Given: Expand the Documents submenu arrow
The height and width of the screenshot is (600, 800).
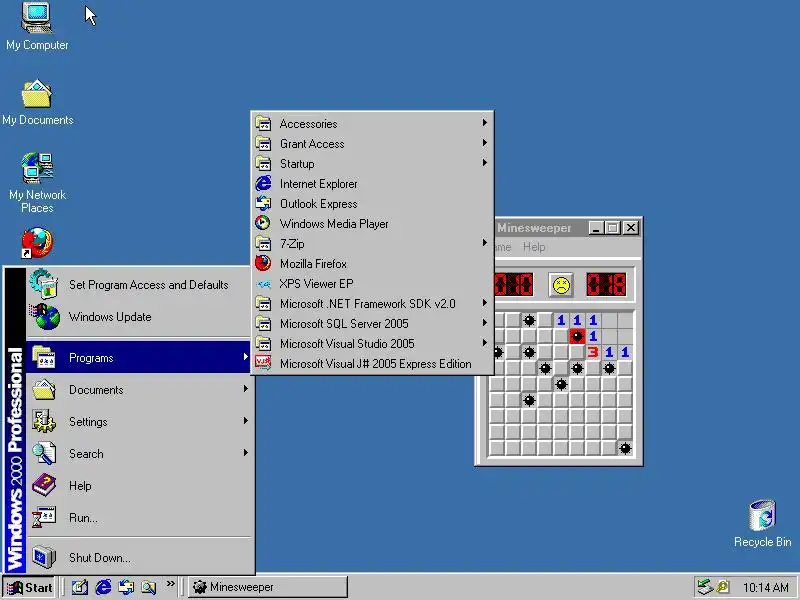Looking at the screenshot, I should [245, 389].
